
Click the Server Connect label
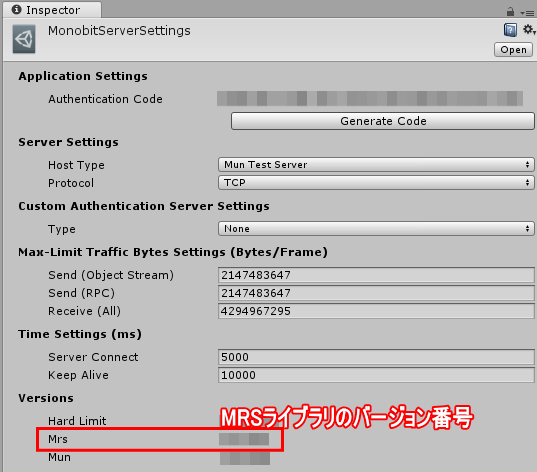click(x=93, y=357)
